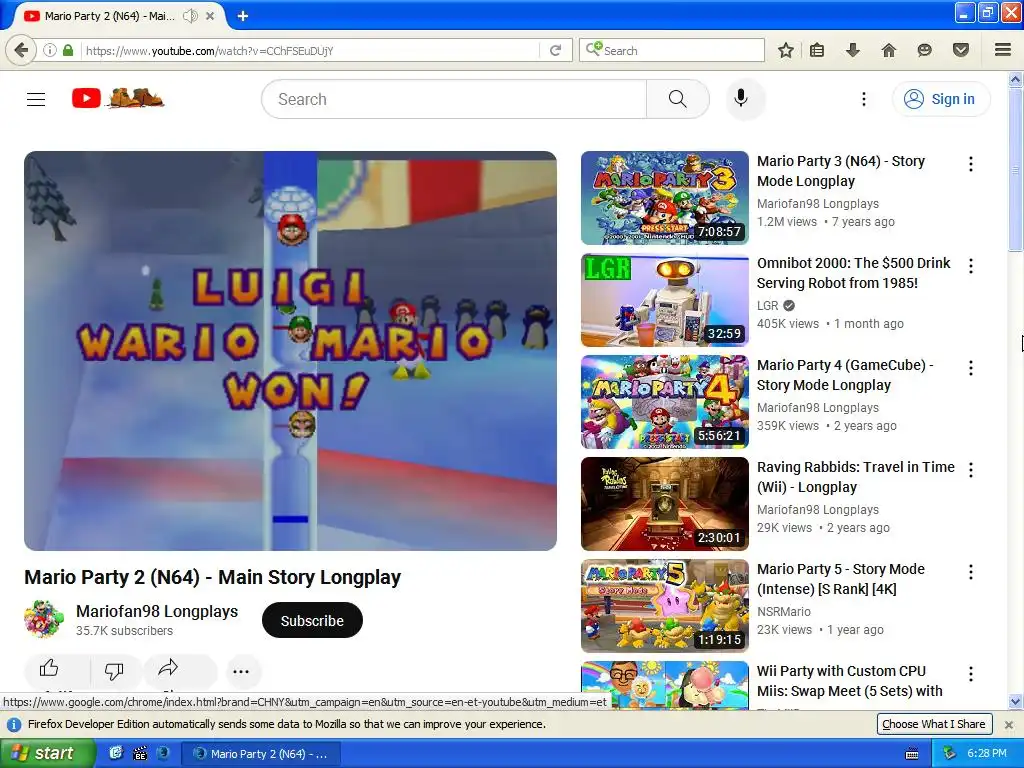
Task: Click Choose What I Share button
Action: (x=934, y=724)
